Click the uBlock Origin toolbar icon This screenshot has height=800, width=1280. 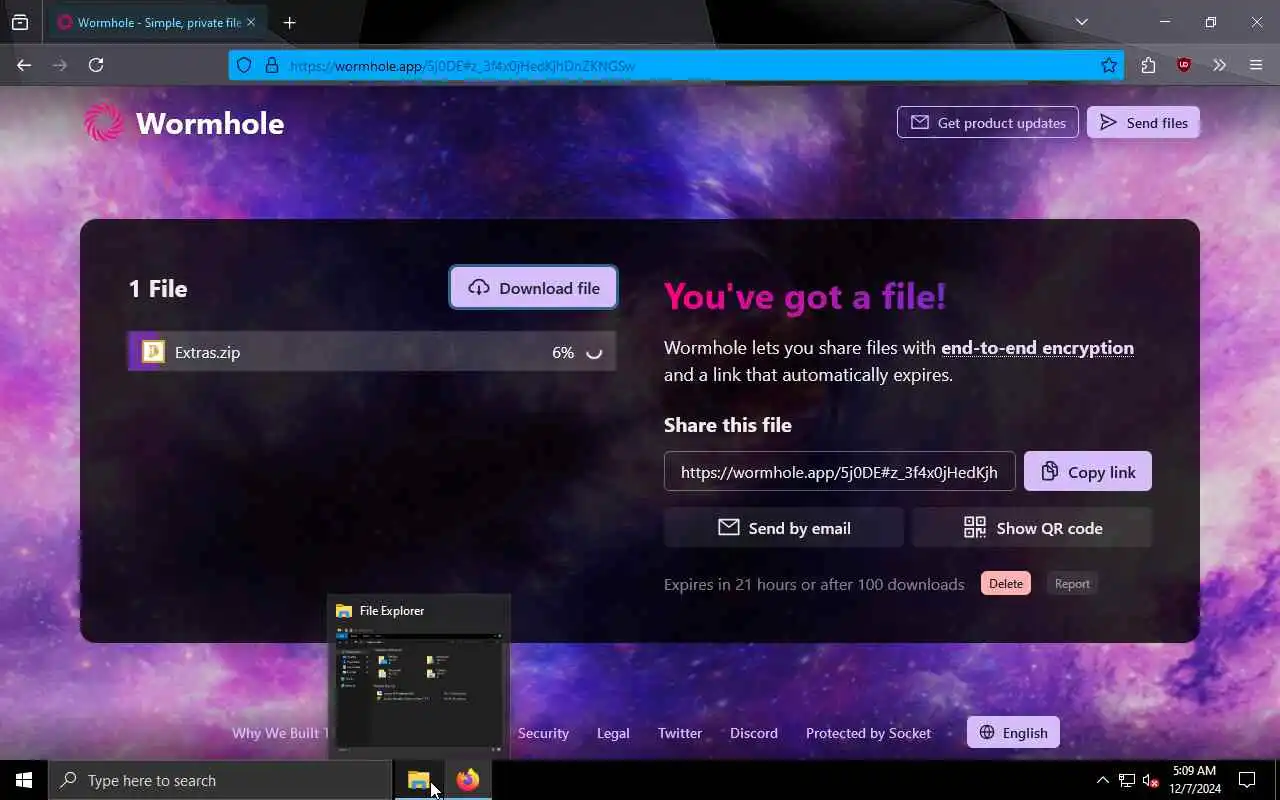[x=1184, y=65]
